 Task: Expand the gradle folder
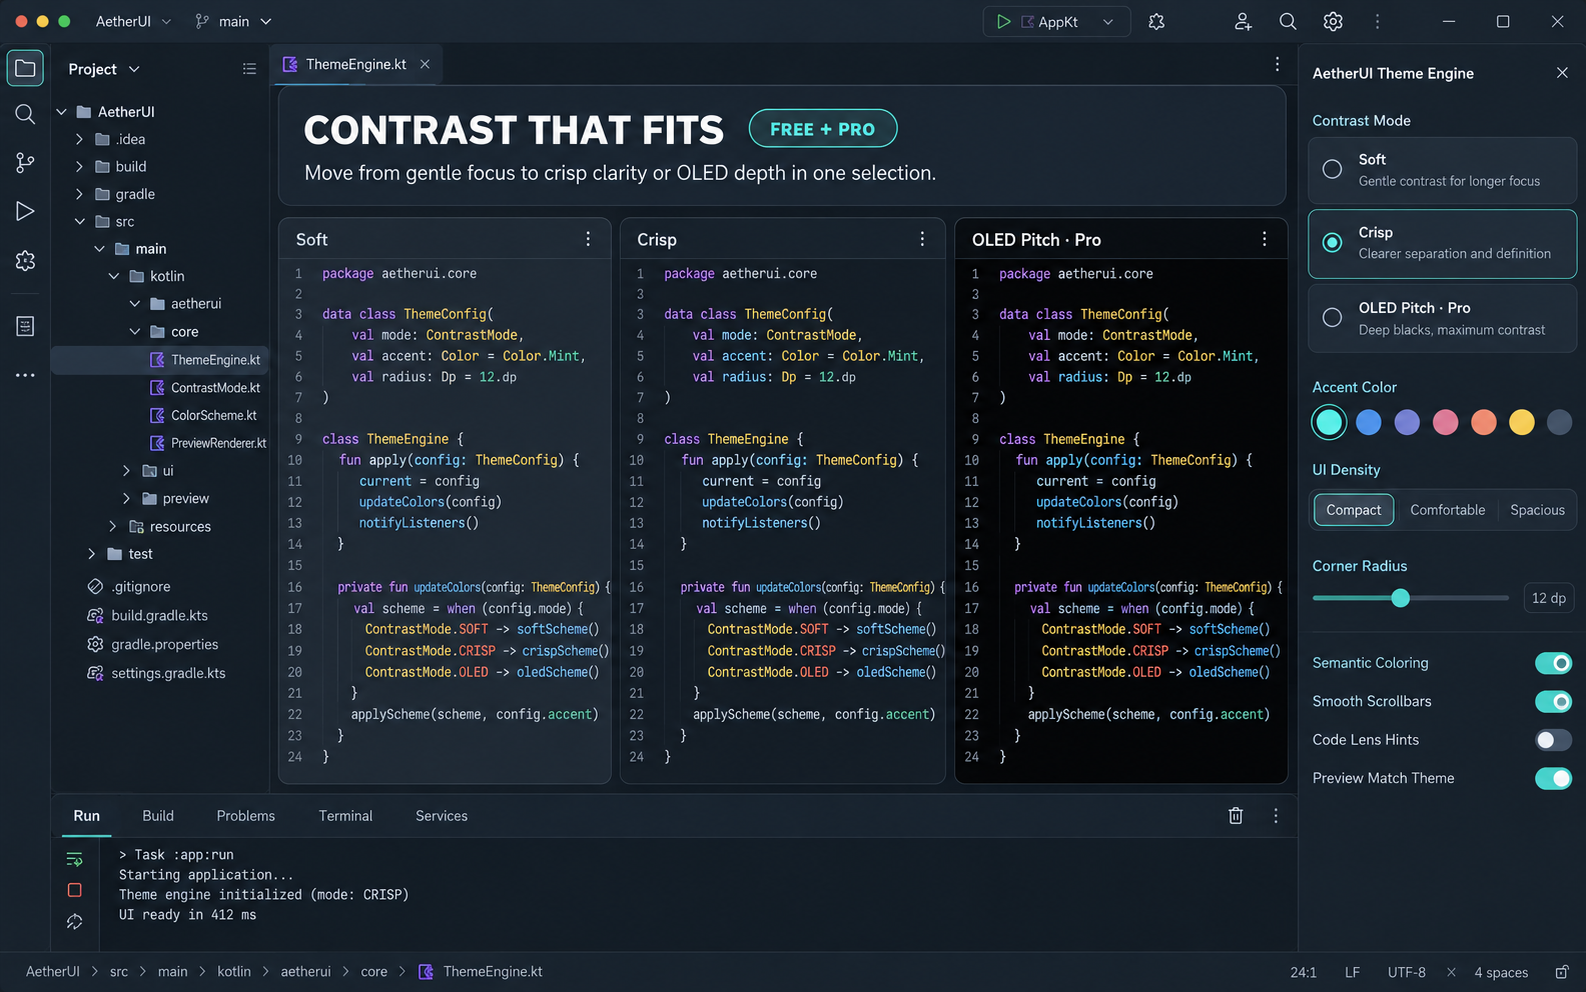point(79,194)
